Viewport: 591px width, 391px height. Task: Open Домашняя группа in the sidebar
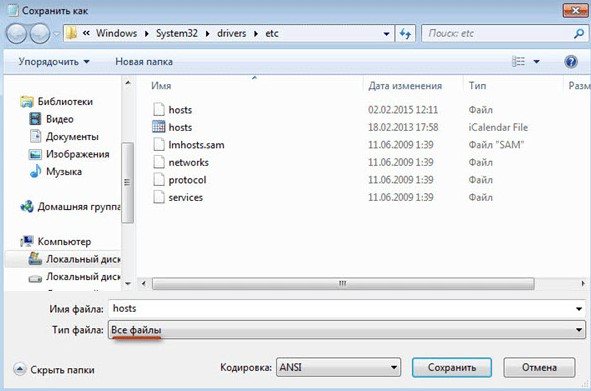click(x=79, y=207)
